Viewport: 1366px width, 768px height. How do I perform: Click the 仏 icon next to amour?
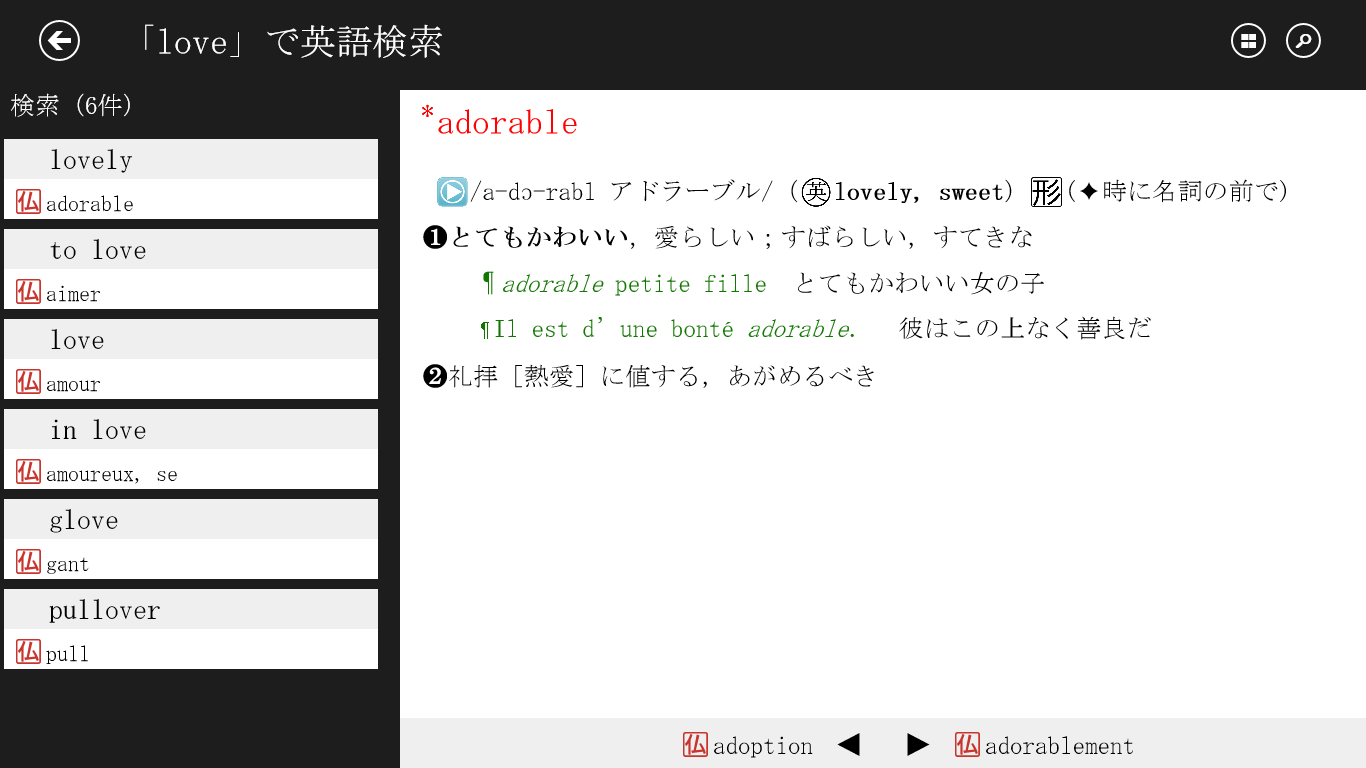click(x=26, y=383)
